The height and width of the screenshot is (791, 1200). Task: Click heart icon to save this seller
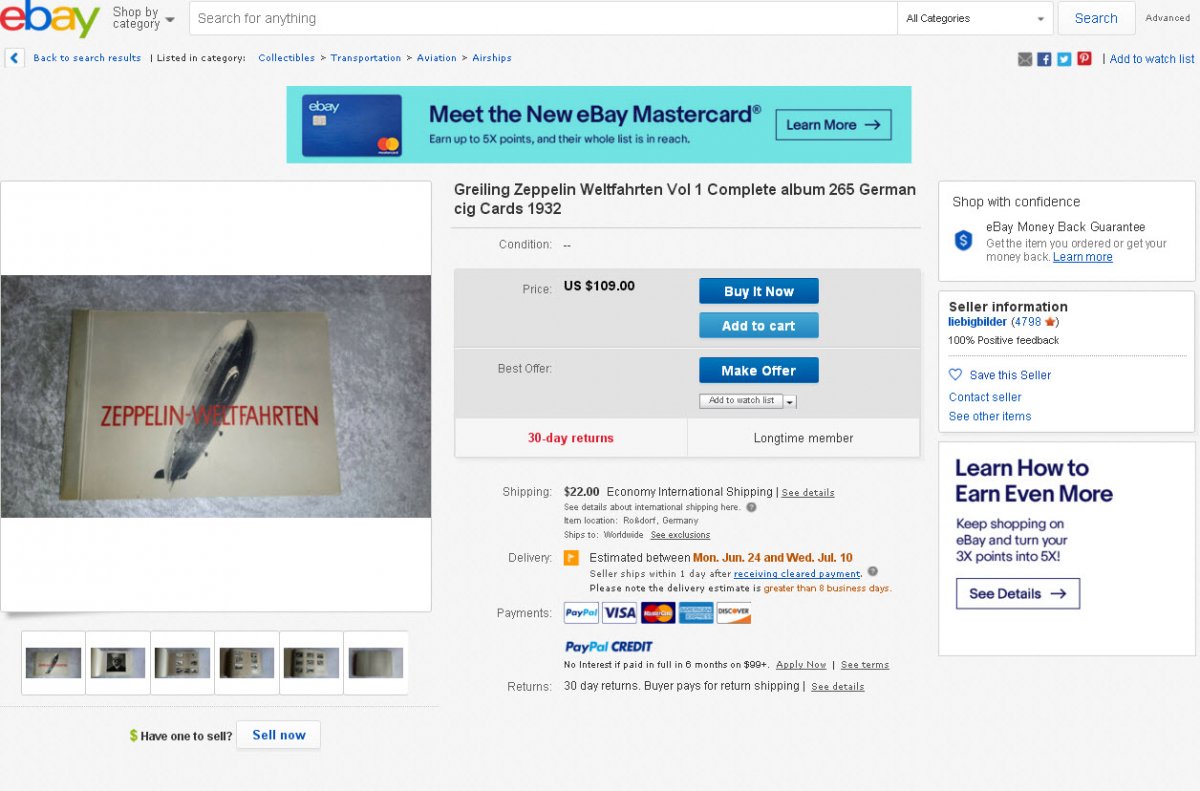pos(956,375)
